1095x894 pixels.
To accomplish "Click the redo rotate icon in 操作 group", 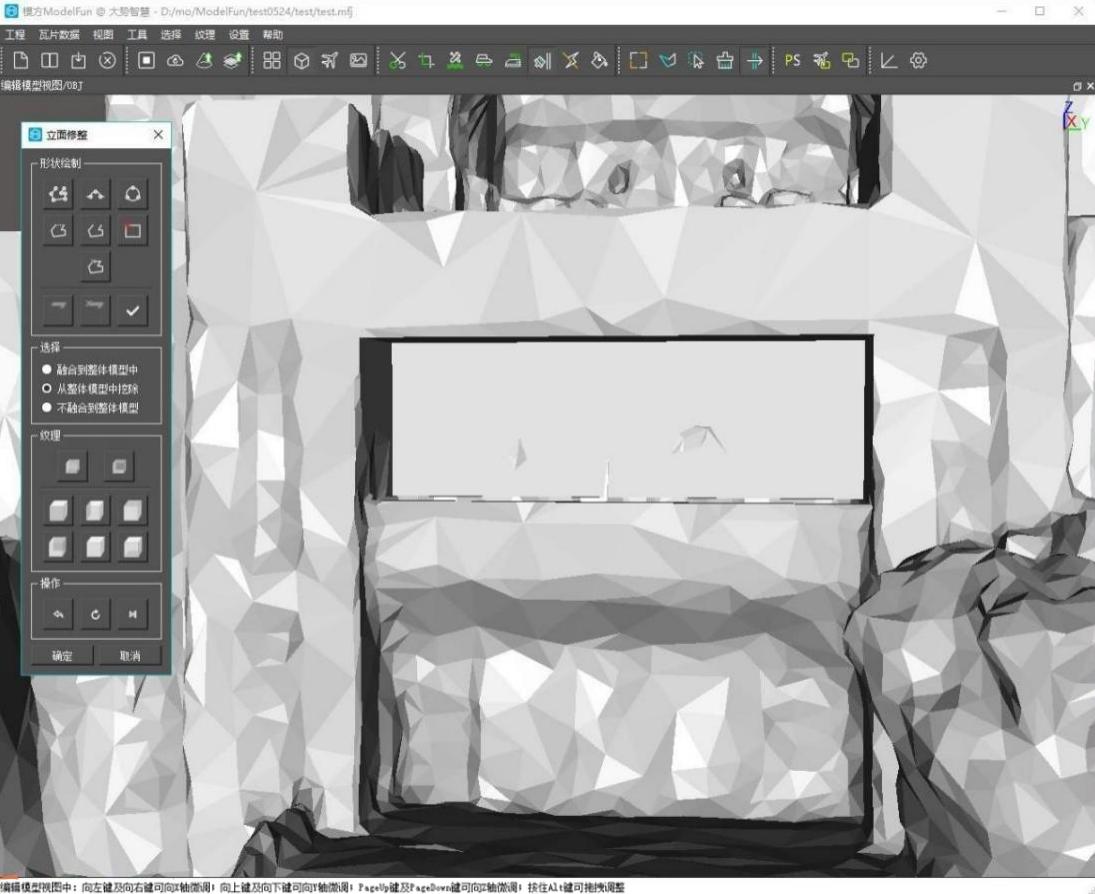I will click(95, 614).
